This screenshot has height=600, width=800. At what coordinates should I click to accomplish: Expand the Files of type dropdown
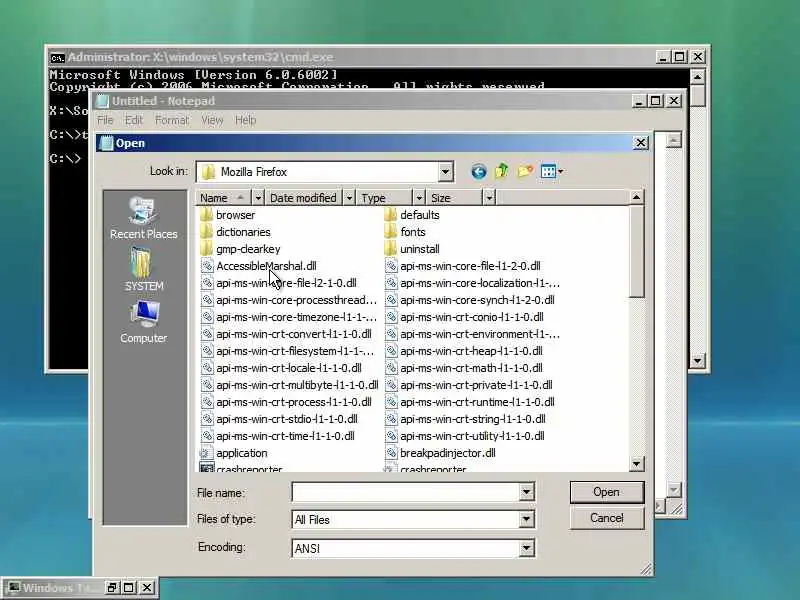point(526,520)
